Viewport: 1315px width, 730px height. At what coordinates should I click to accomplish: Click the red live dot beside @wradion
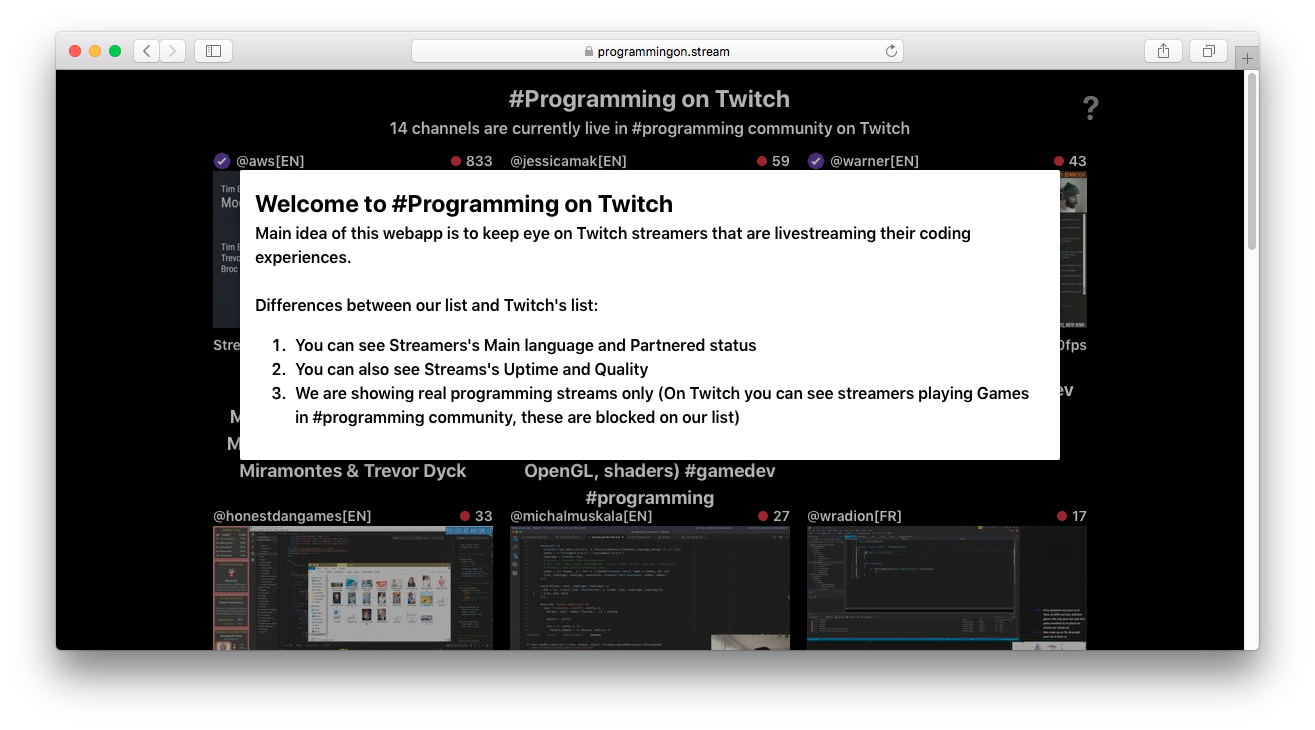[1061, 516]
